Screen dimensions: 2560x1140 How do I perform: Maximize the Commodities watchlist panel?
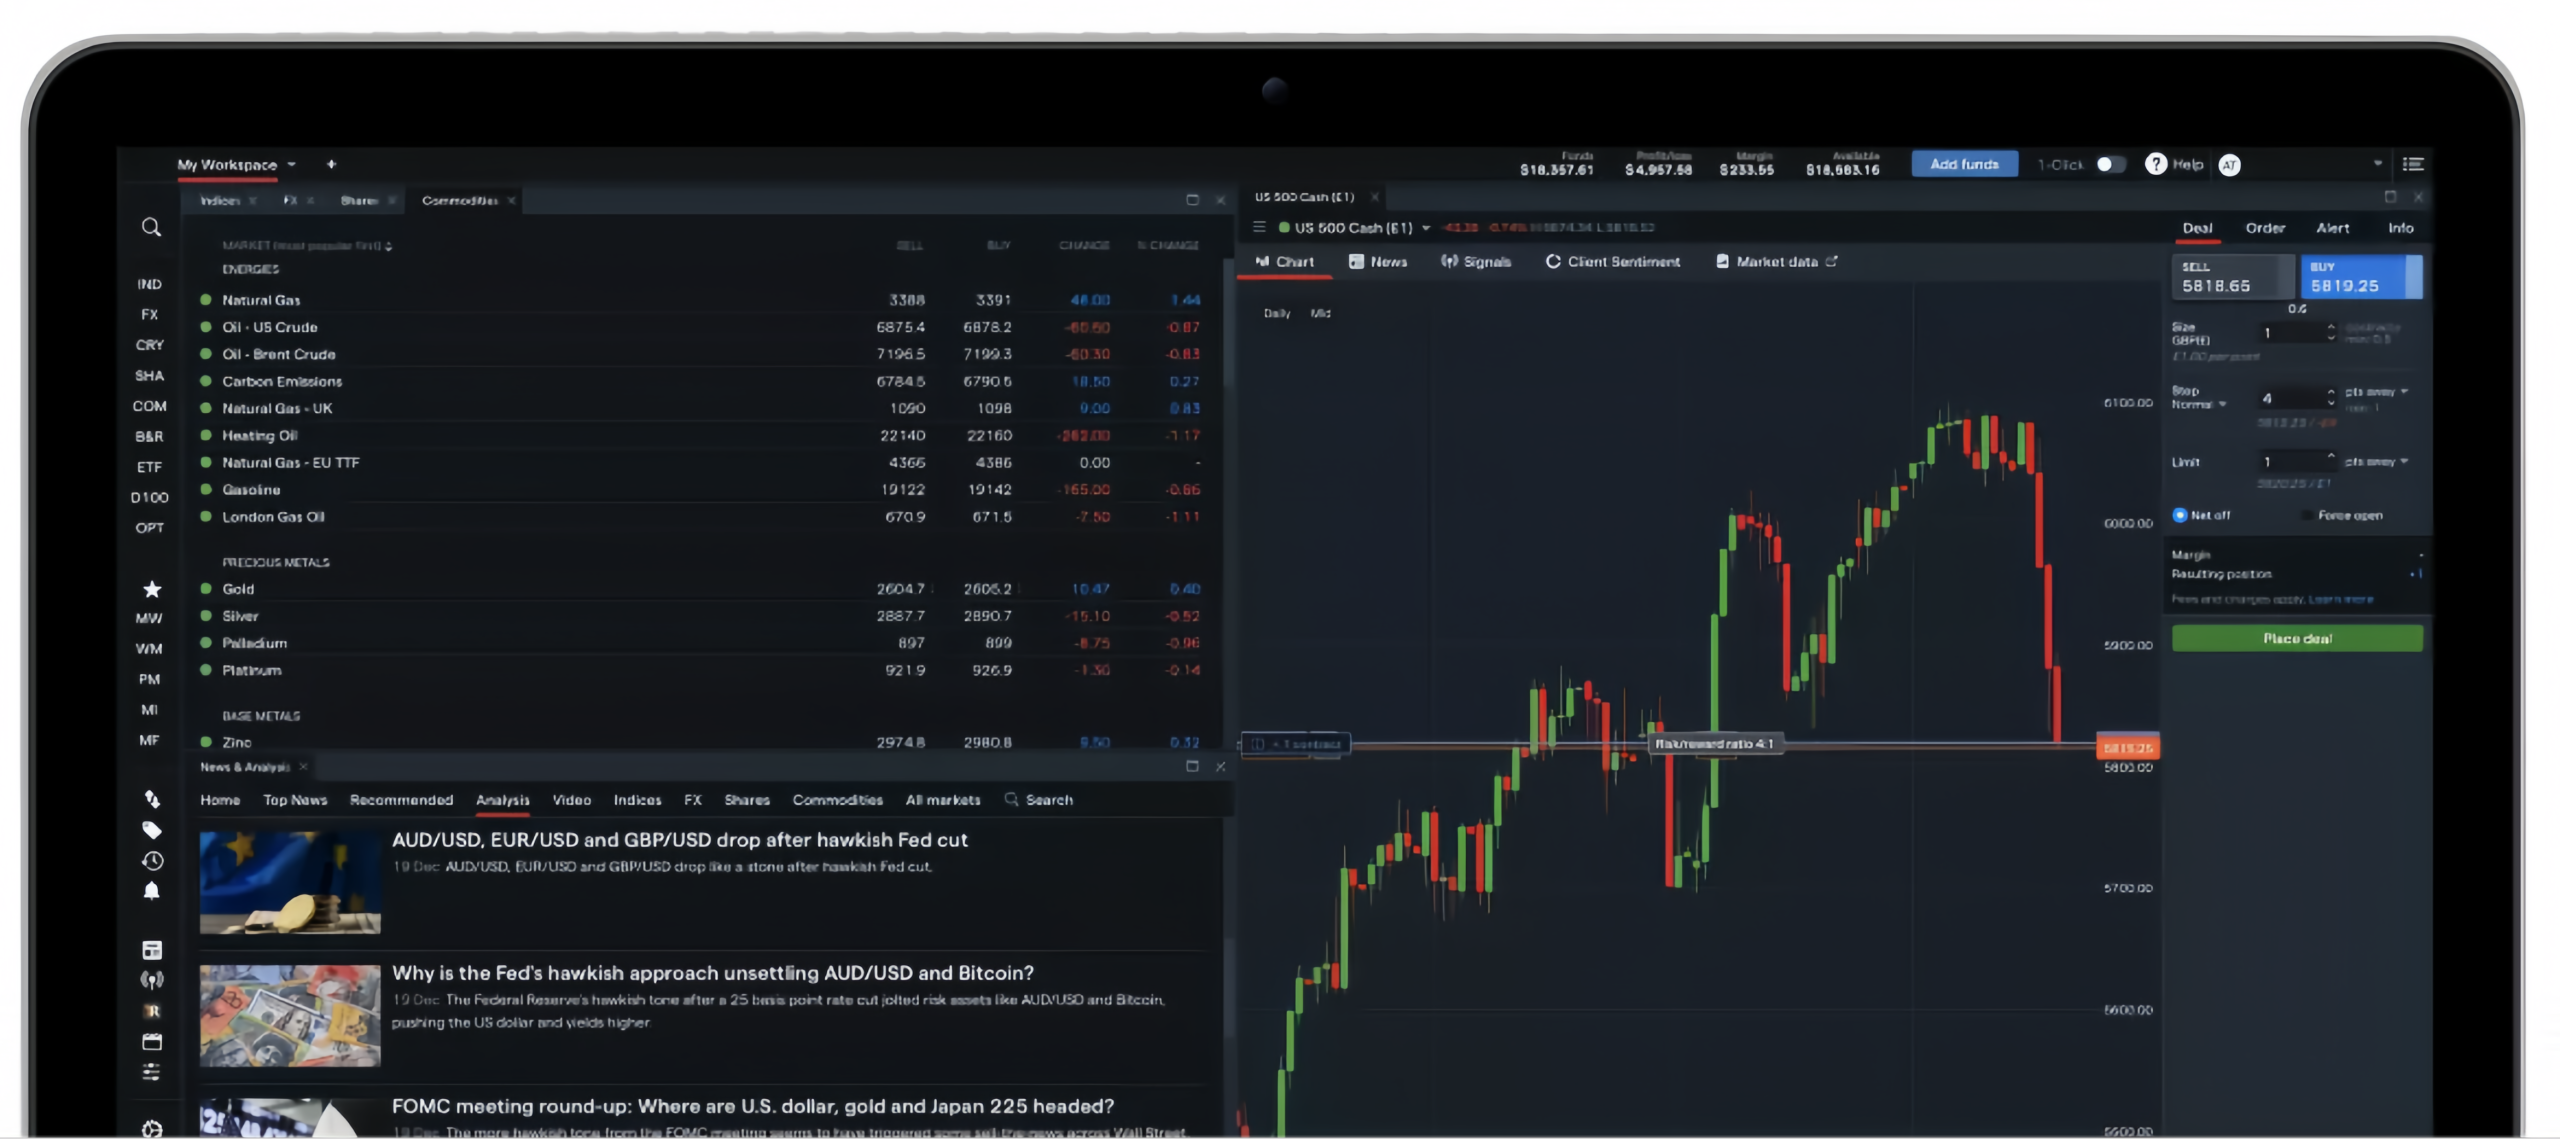pos(1192,200)
